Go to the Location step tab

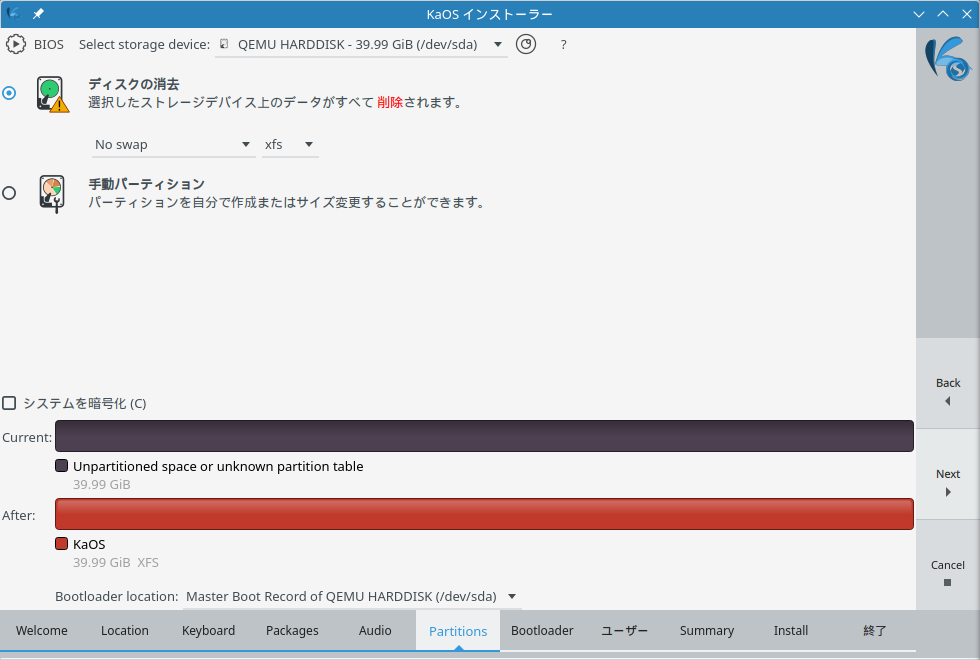[x=125, y=631]
